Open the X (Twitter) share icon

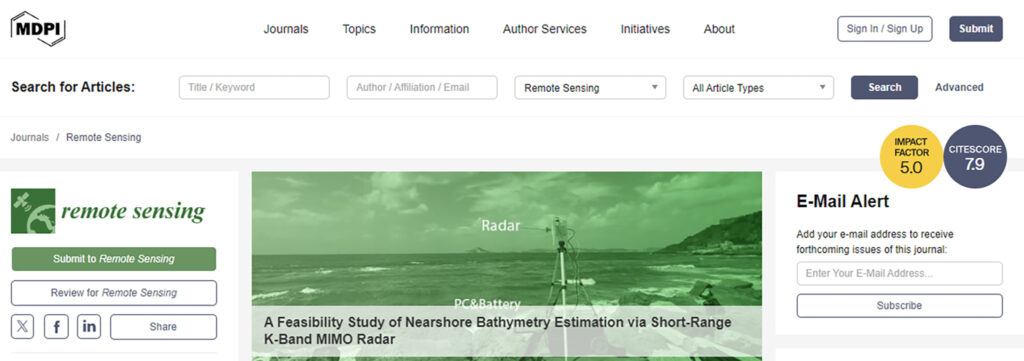point(23,327)
